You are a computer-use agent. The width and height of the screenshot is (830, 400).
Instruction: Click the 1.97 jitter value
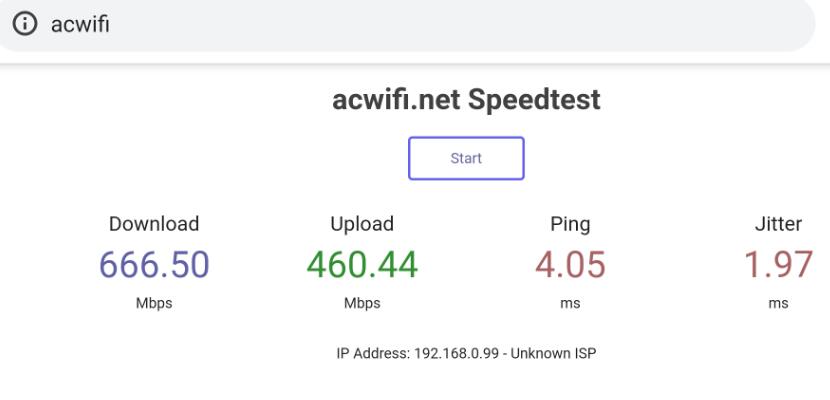[778, 265]
